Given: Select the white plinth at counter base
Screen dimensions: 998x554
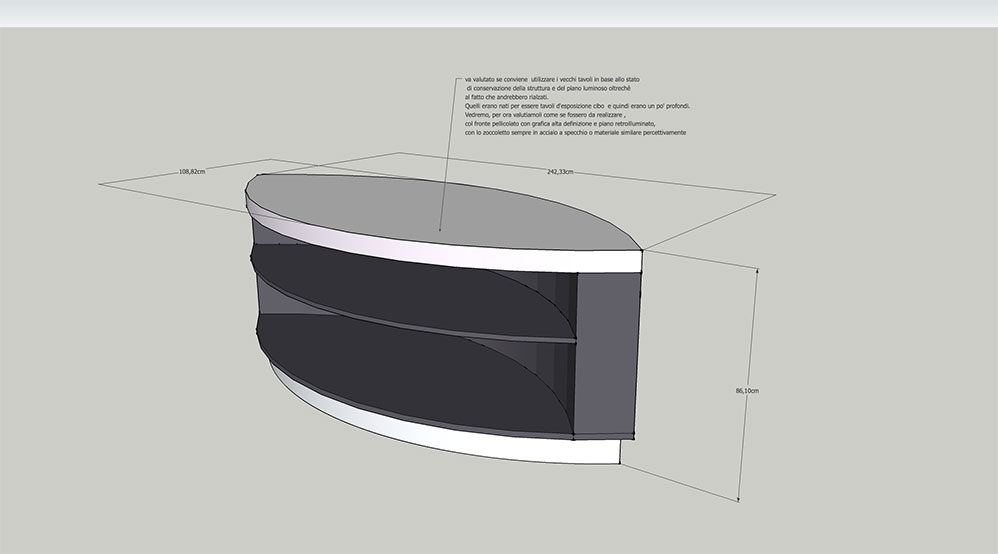Looking at the screenshot, I should (446, 439).
